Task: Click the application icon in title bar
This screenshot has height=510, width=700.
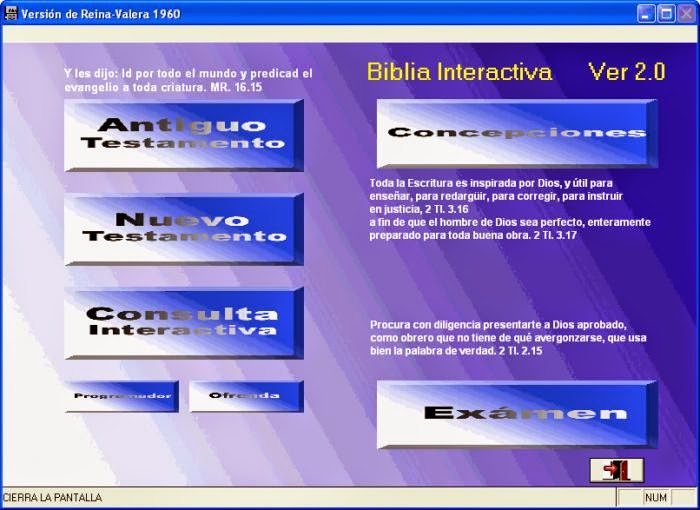Action: (10, 13)
